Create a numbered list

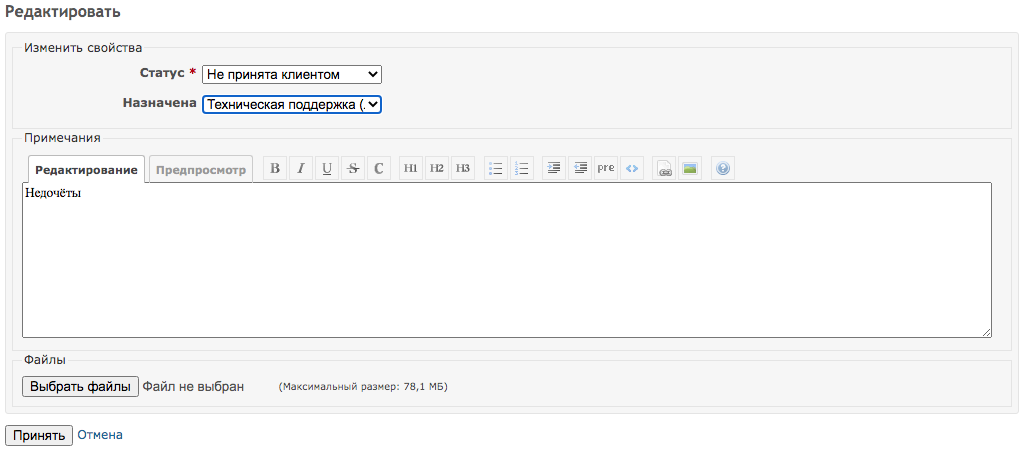click(x=521, y=169)
